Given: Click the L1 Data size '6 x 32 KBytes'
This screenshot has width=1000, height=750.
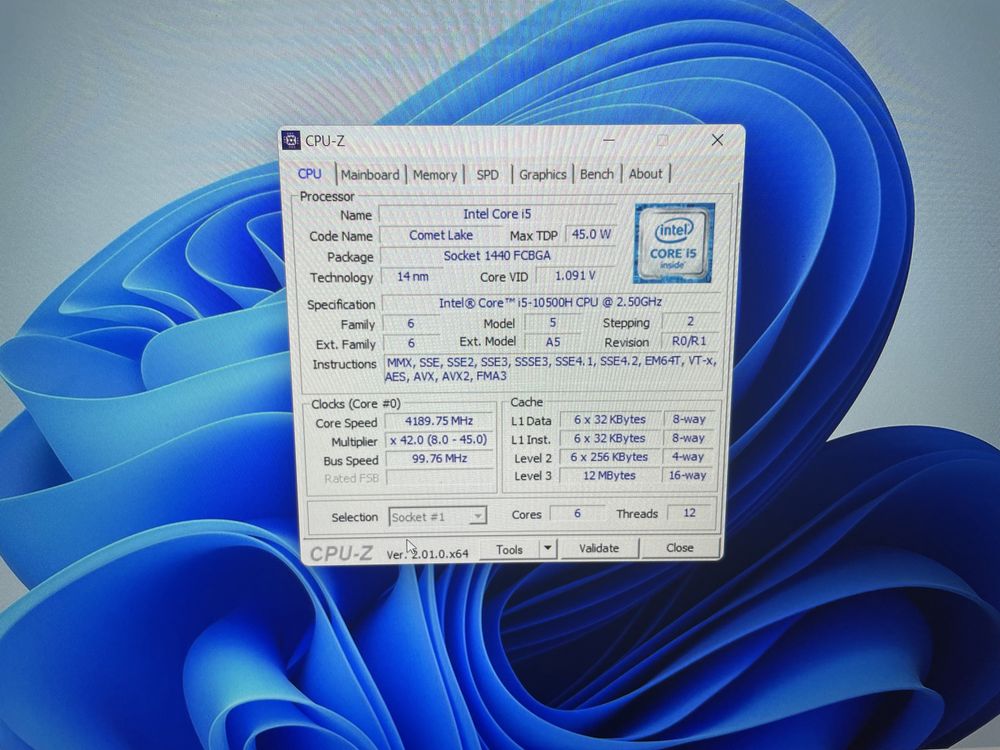Looking at the screenshot, I should click(610, 420).
